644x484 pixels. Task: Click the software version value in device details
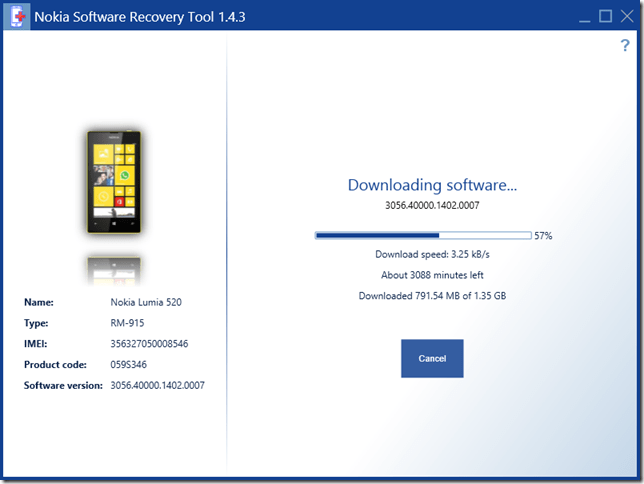tap(157, 385)
